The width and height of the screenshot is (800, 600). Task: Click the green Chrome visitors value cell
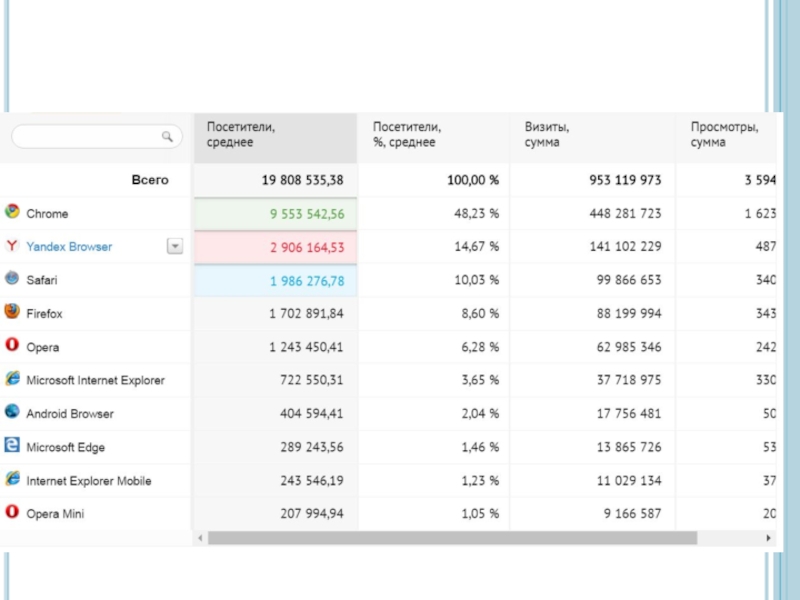[274, 214]
